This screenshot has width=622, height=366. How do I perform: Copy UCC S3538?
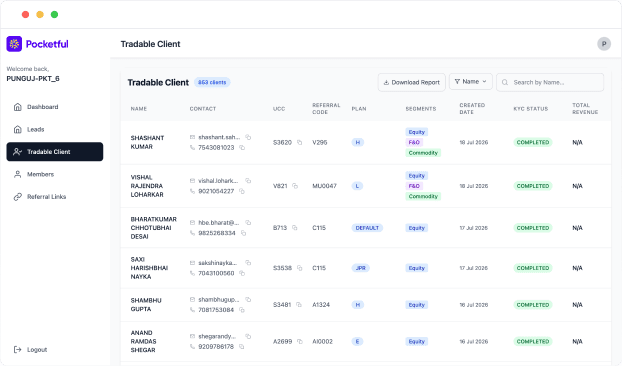299,268
